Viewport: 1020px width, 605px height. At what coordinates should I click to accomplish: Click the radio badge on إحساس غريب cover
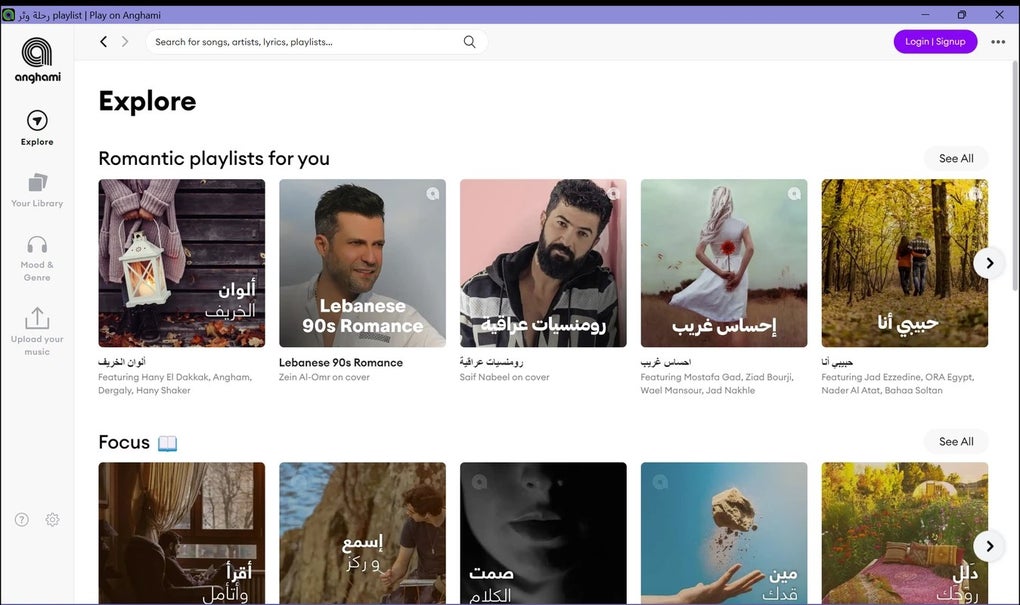tap(794, 193)
